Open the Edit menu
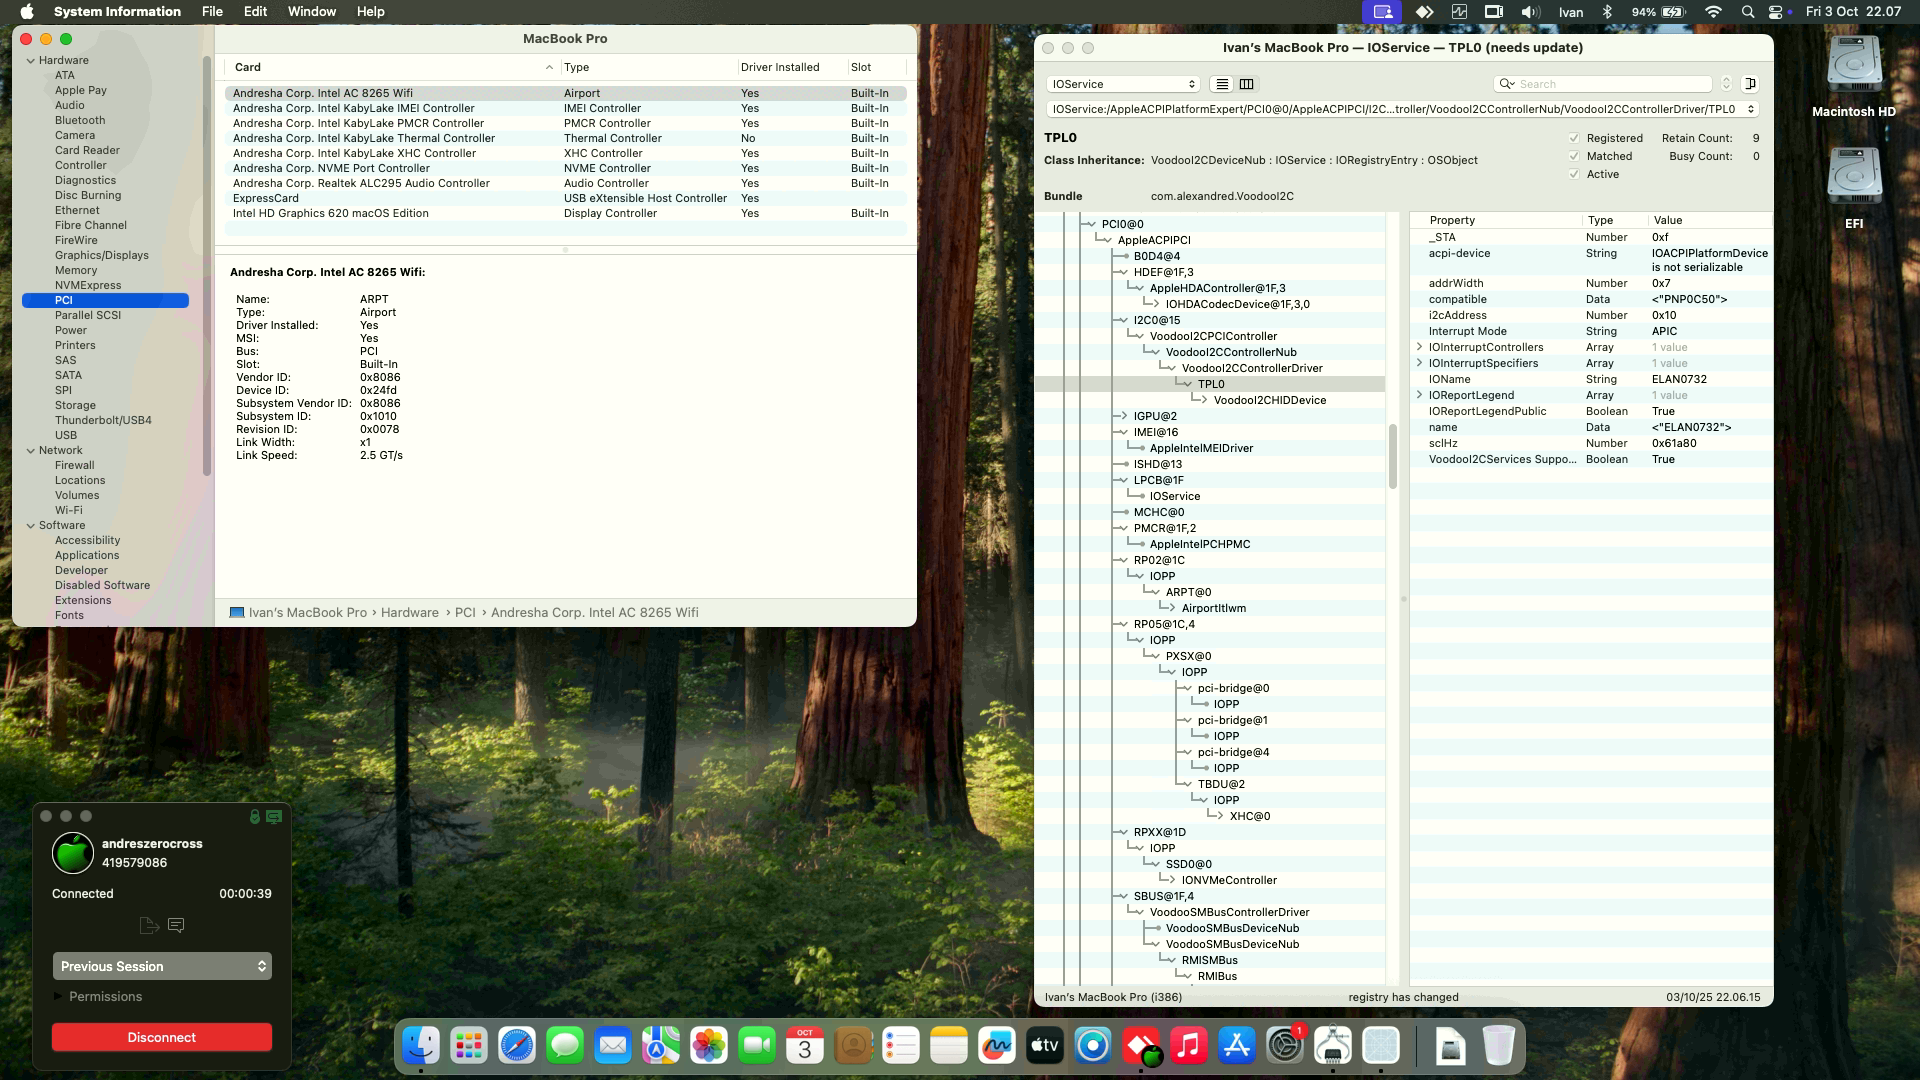Viewport: 1920px width, 1080px height. 255,12
